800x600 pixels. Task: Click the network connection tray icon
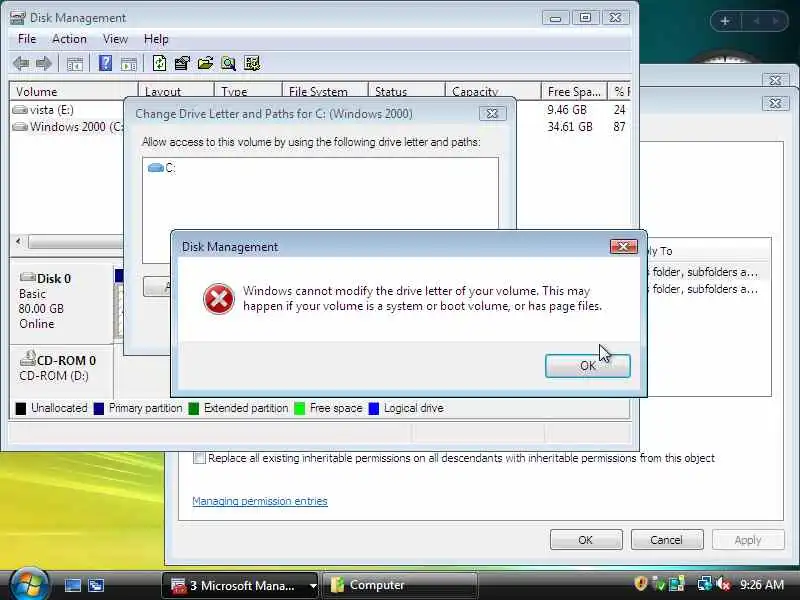click(x=705, y=584)
